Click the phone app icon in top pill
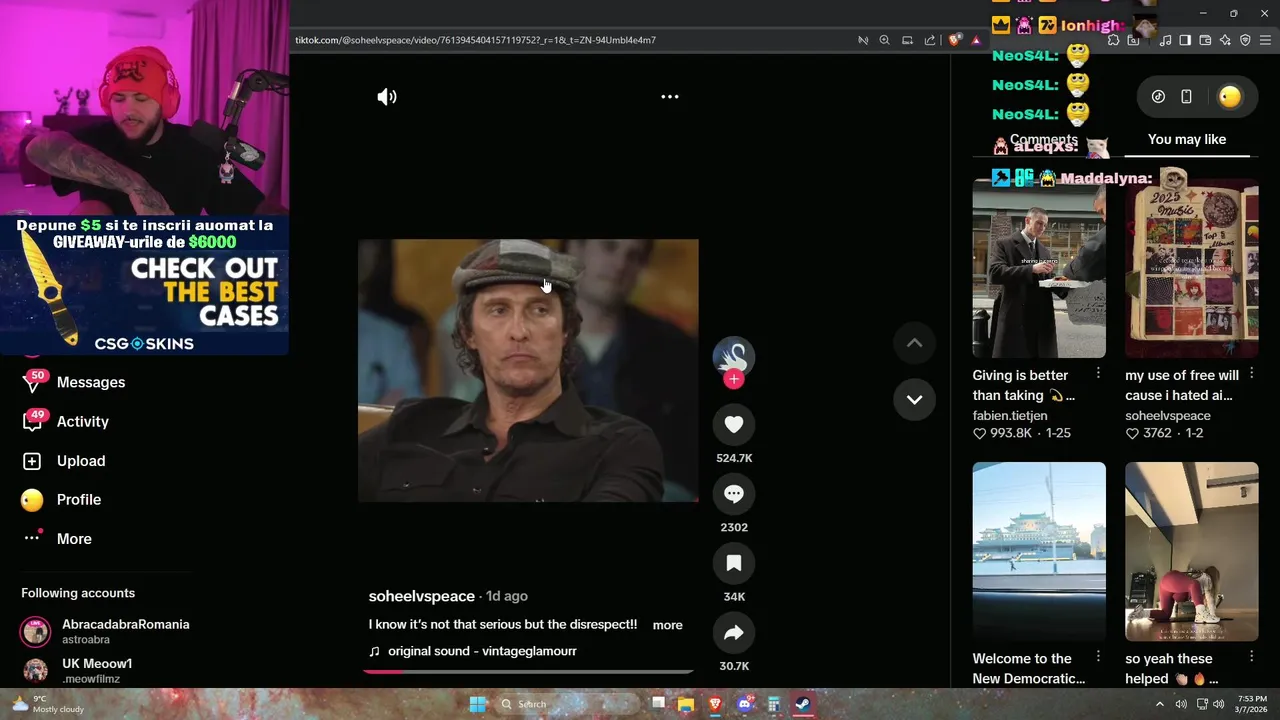1280x720 pixels. (x=1186, y=97)
